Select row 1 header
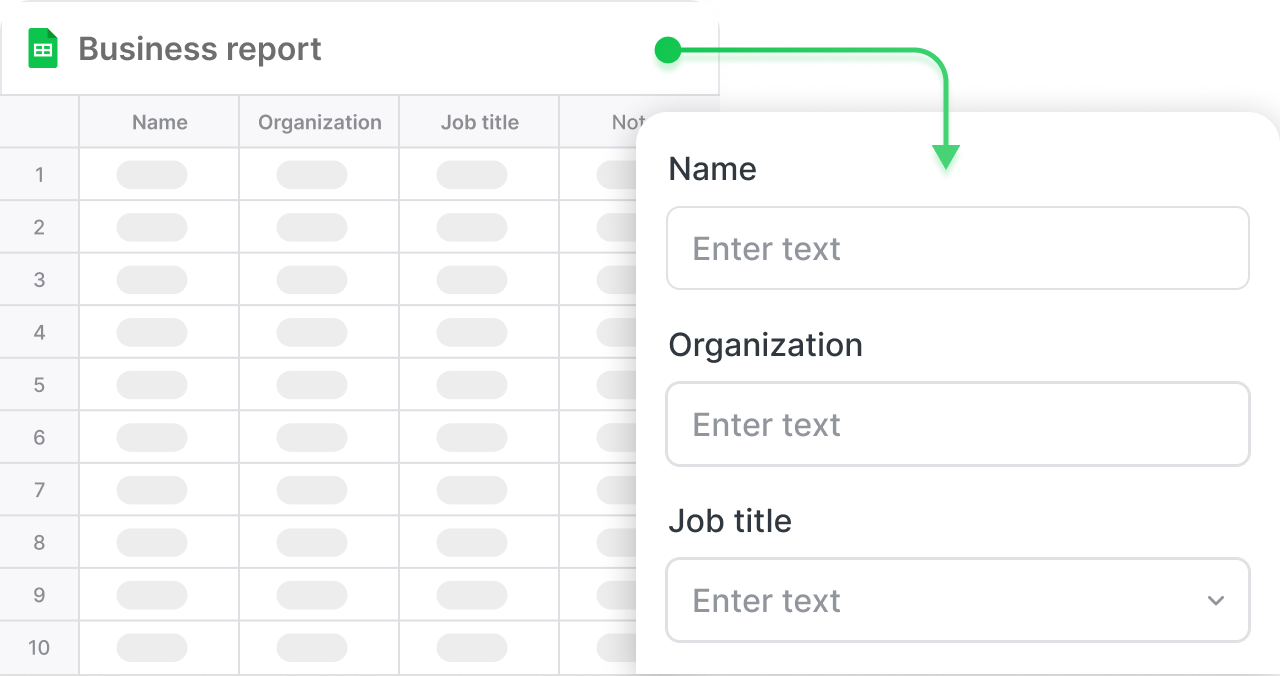This screenshot has height=676, width=1280. (39, 175)
